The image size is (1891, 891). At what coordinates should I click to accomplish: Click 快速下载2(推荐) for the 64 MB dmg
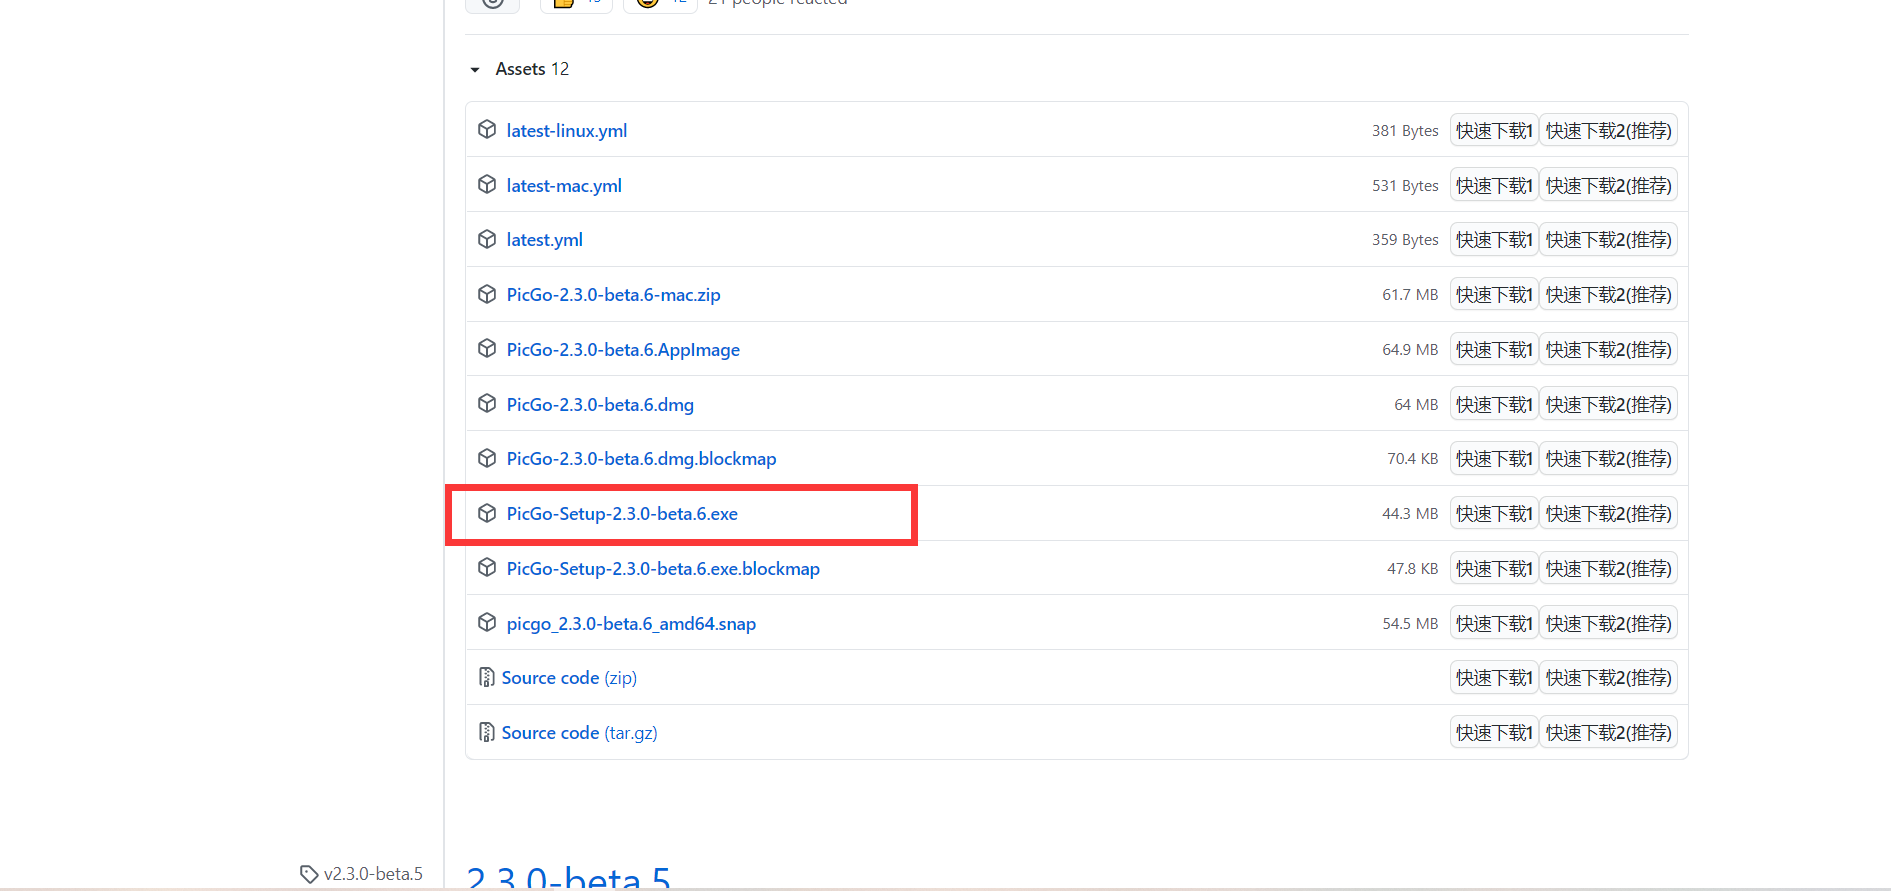pos(1609,405)
